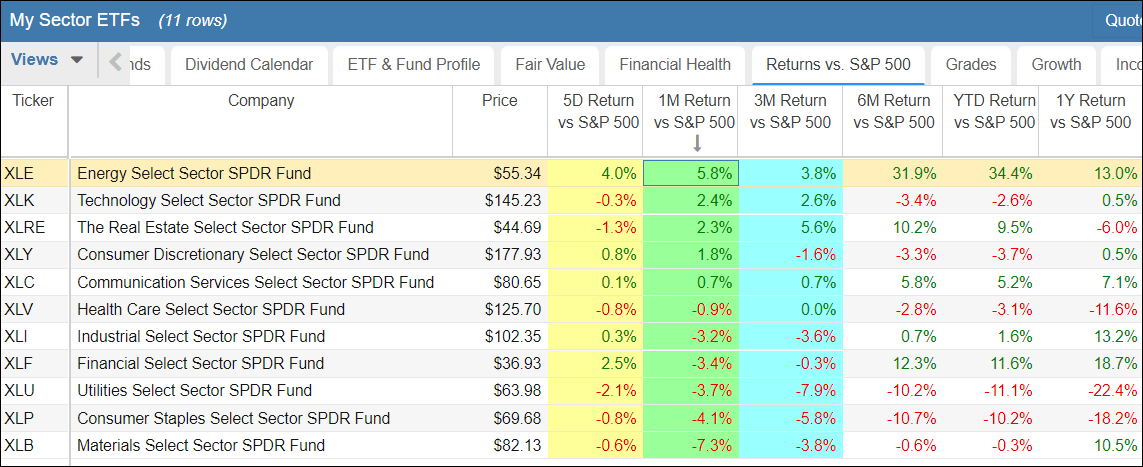This screenshot has height=467, width=1143.
Task: Switch to Dividend Calendar tab
Action: 249,65
